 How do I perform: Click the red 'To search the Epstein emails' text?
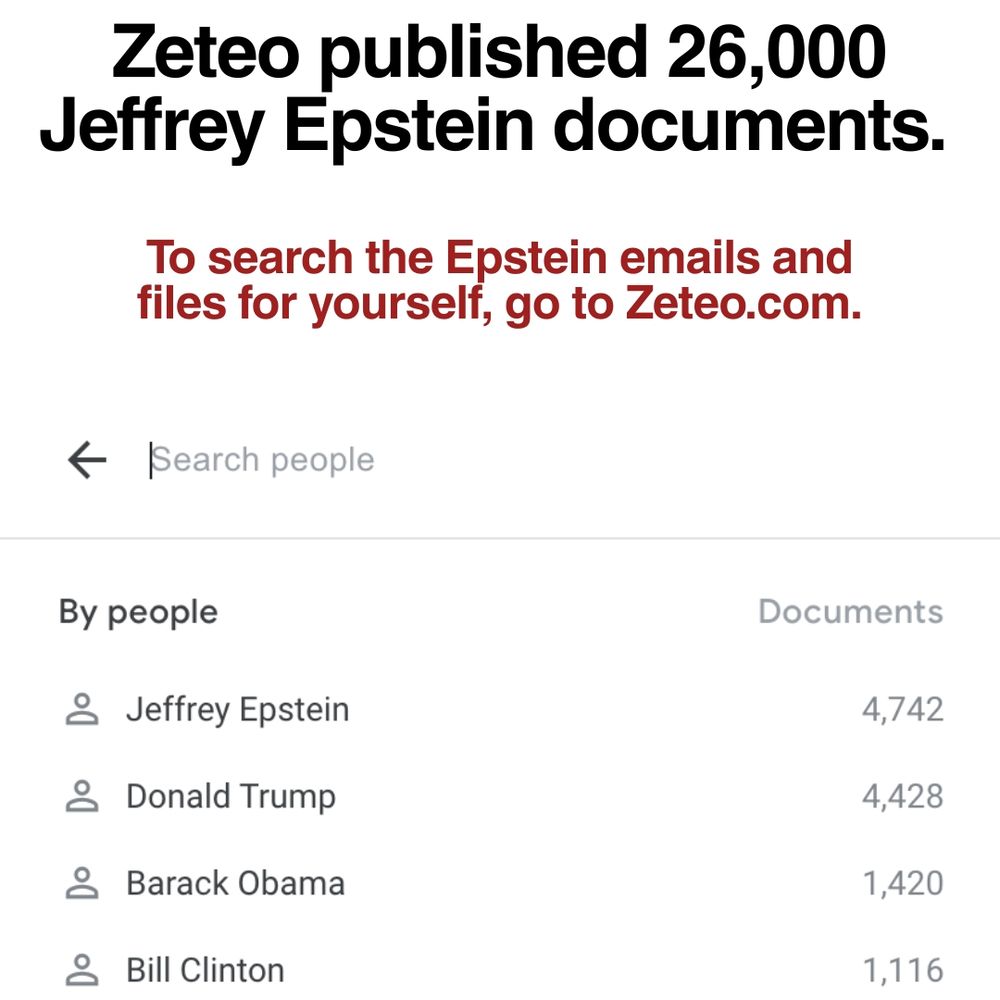pos(499,258)
